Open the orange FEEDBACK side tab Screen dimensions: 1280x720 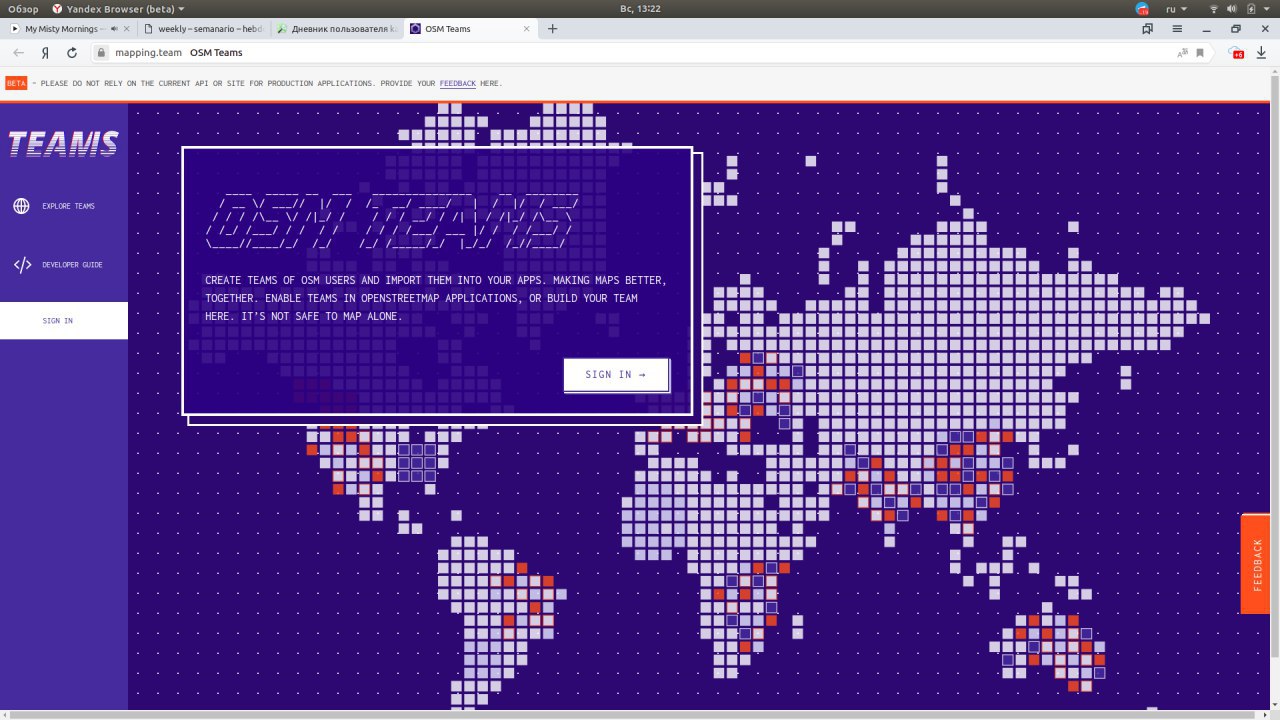tap(1258, 564)
